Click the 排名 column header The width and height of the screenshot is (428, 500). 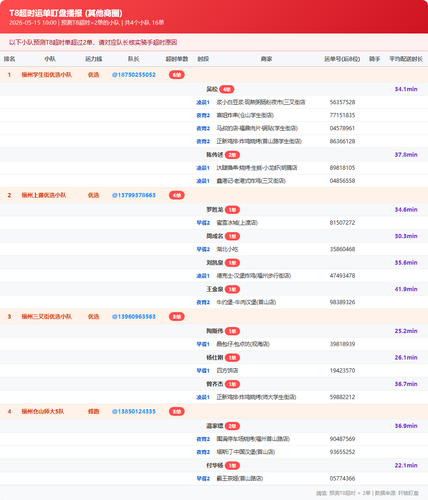9,59
